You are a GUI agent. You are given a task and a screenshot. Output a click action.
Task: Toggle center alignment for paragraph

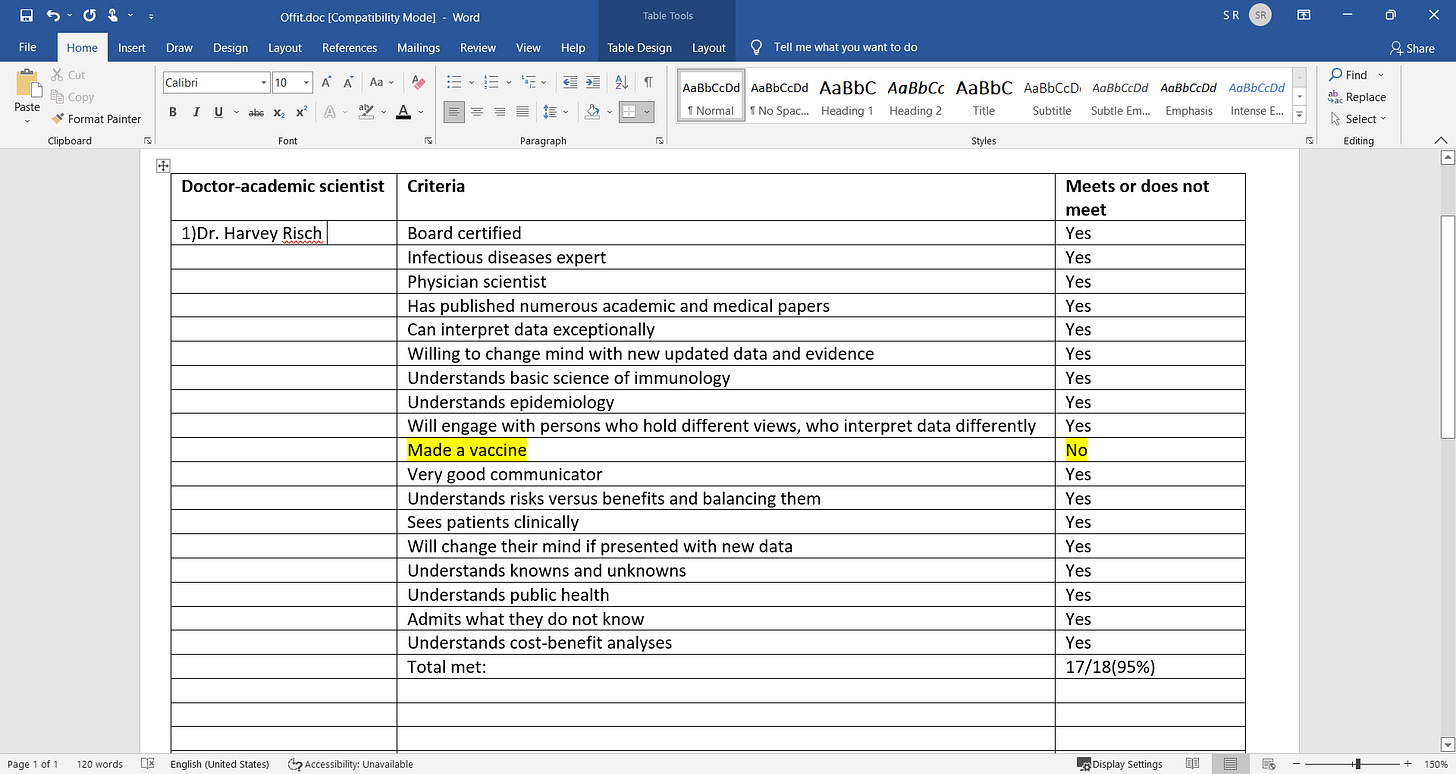[477, 112]
